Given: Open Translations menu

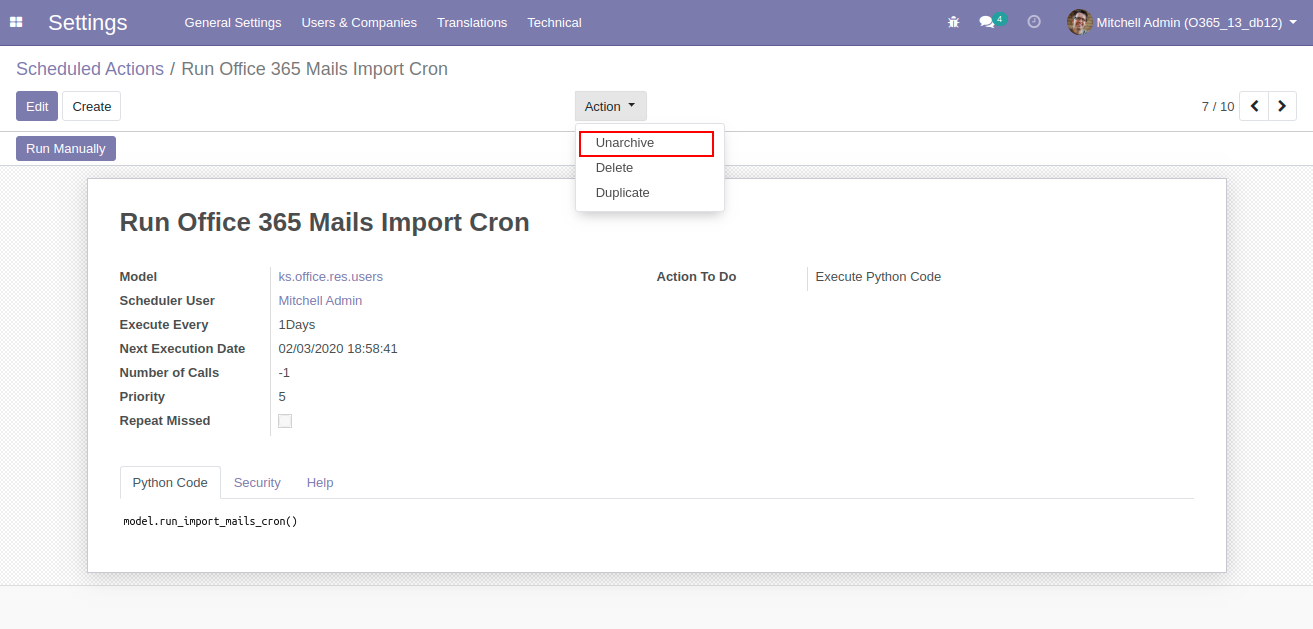Looking at the screenshot, I should [x=472, y=22].
